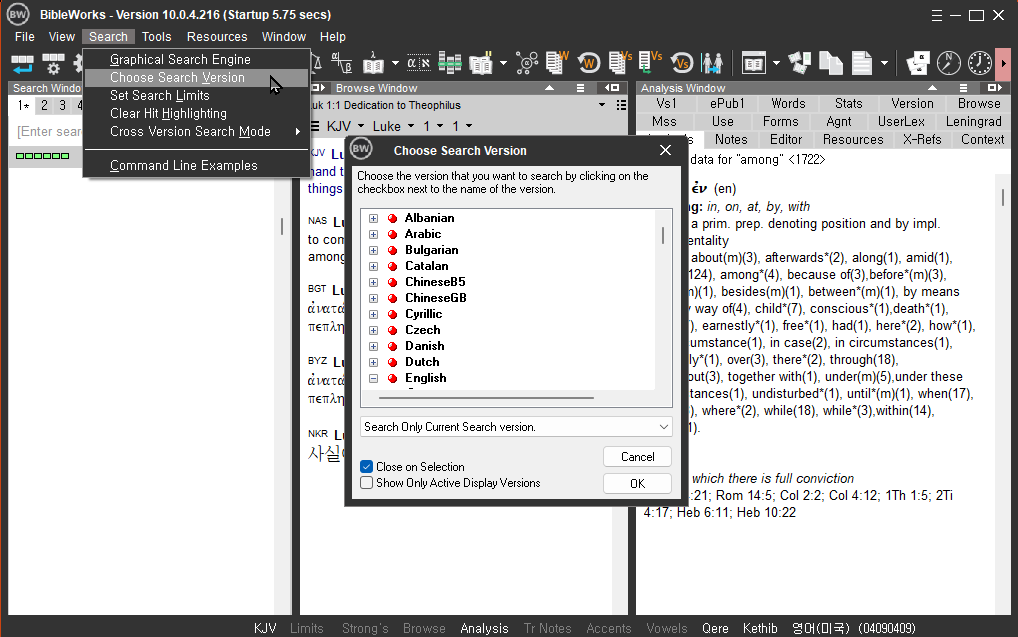
Task: Click the compass toolbar icon
Action: 949,63
